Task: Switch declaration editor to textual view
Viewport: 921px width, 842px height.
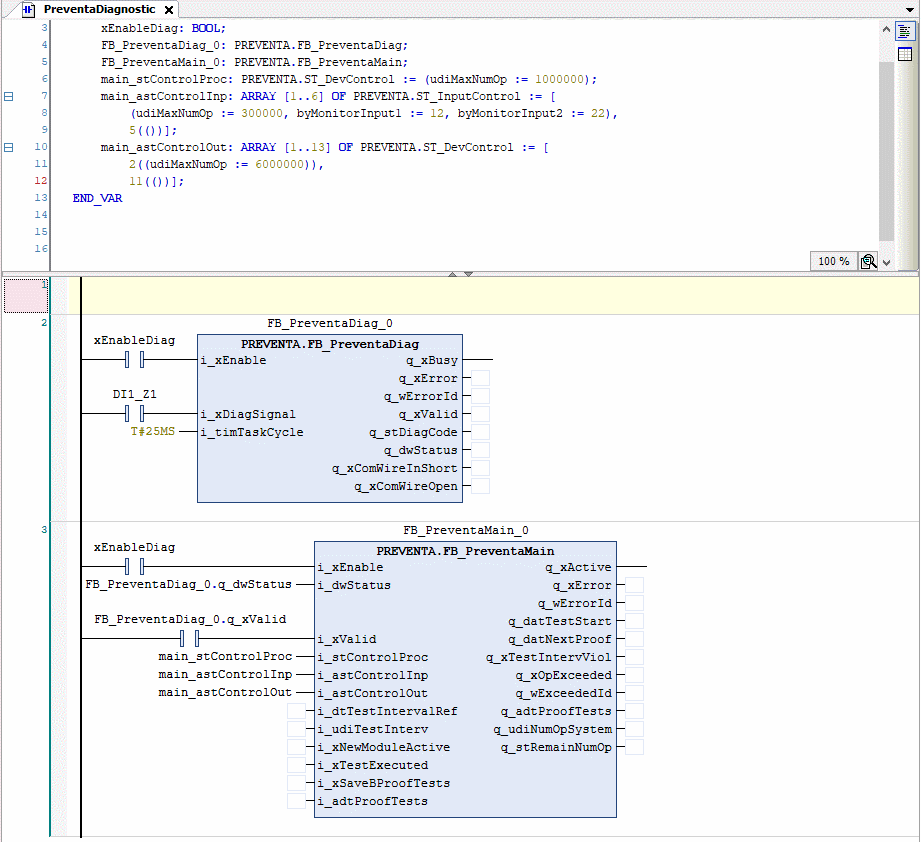Action: click(x=904, y=32)
